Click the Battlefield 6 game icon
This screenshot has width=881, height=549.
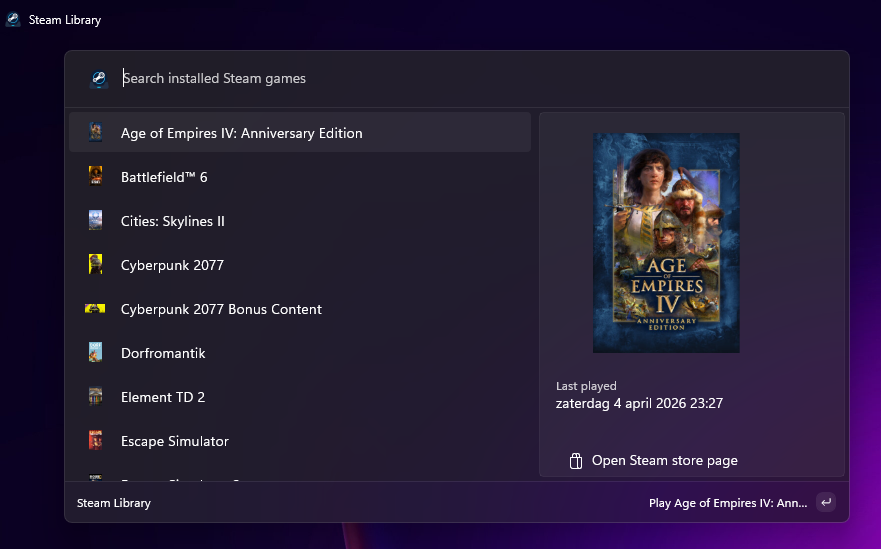96,176
